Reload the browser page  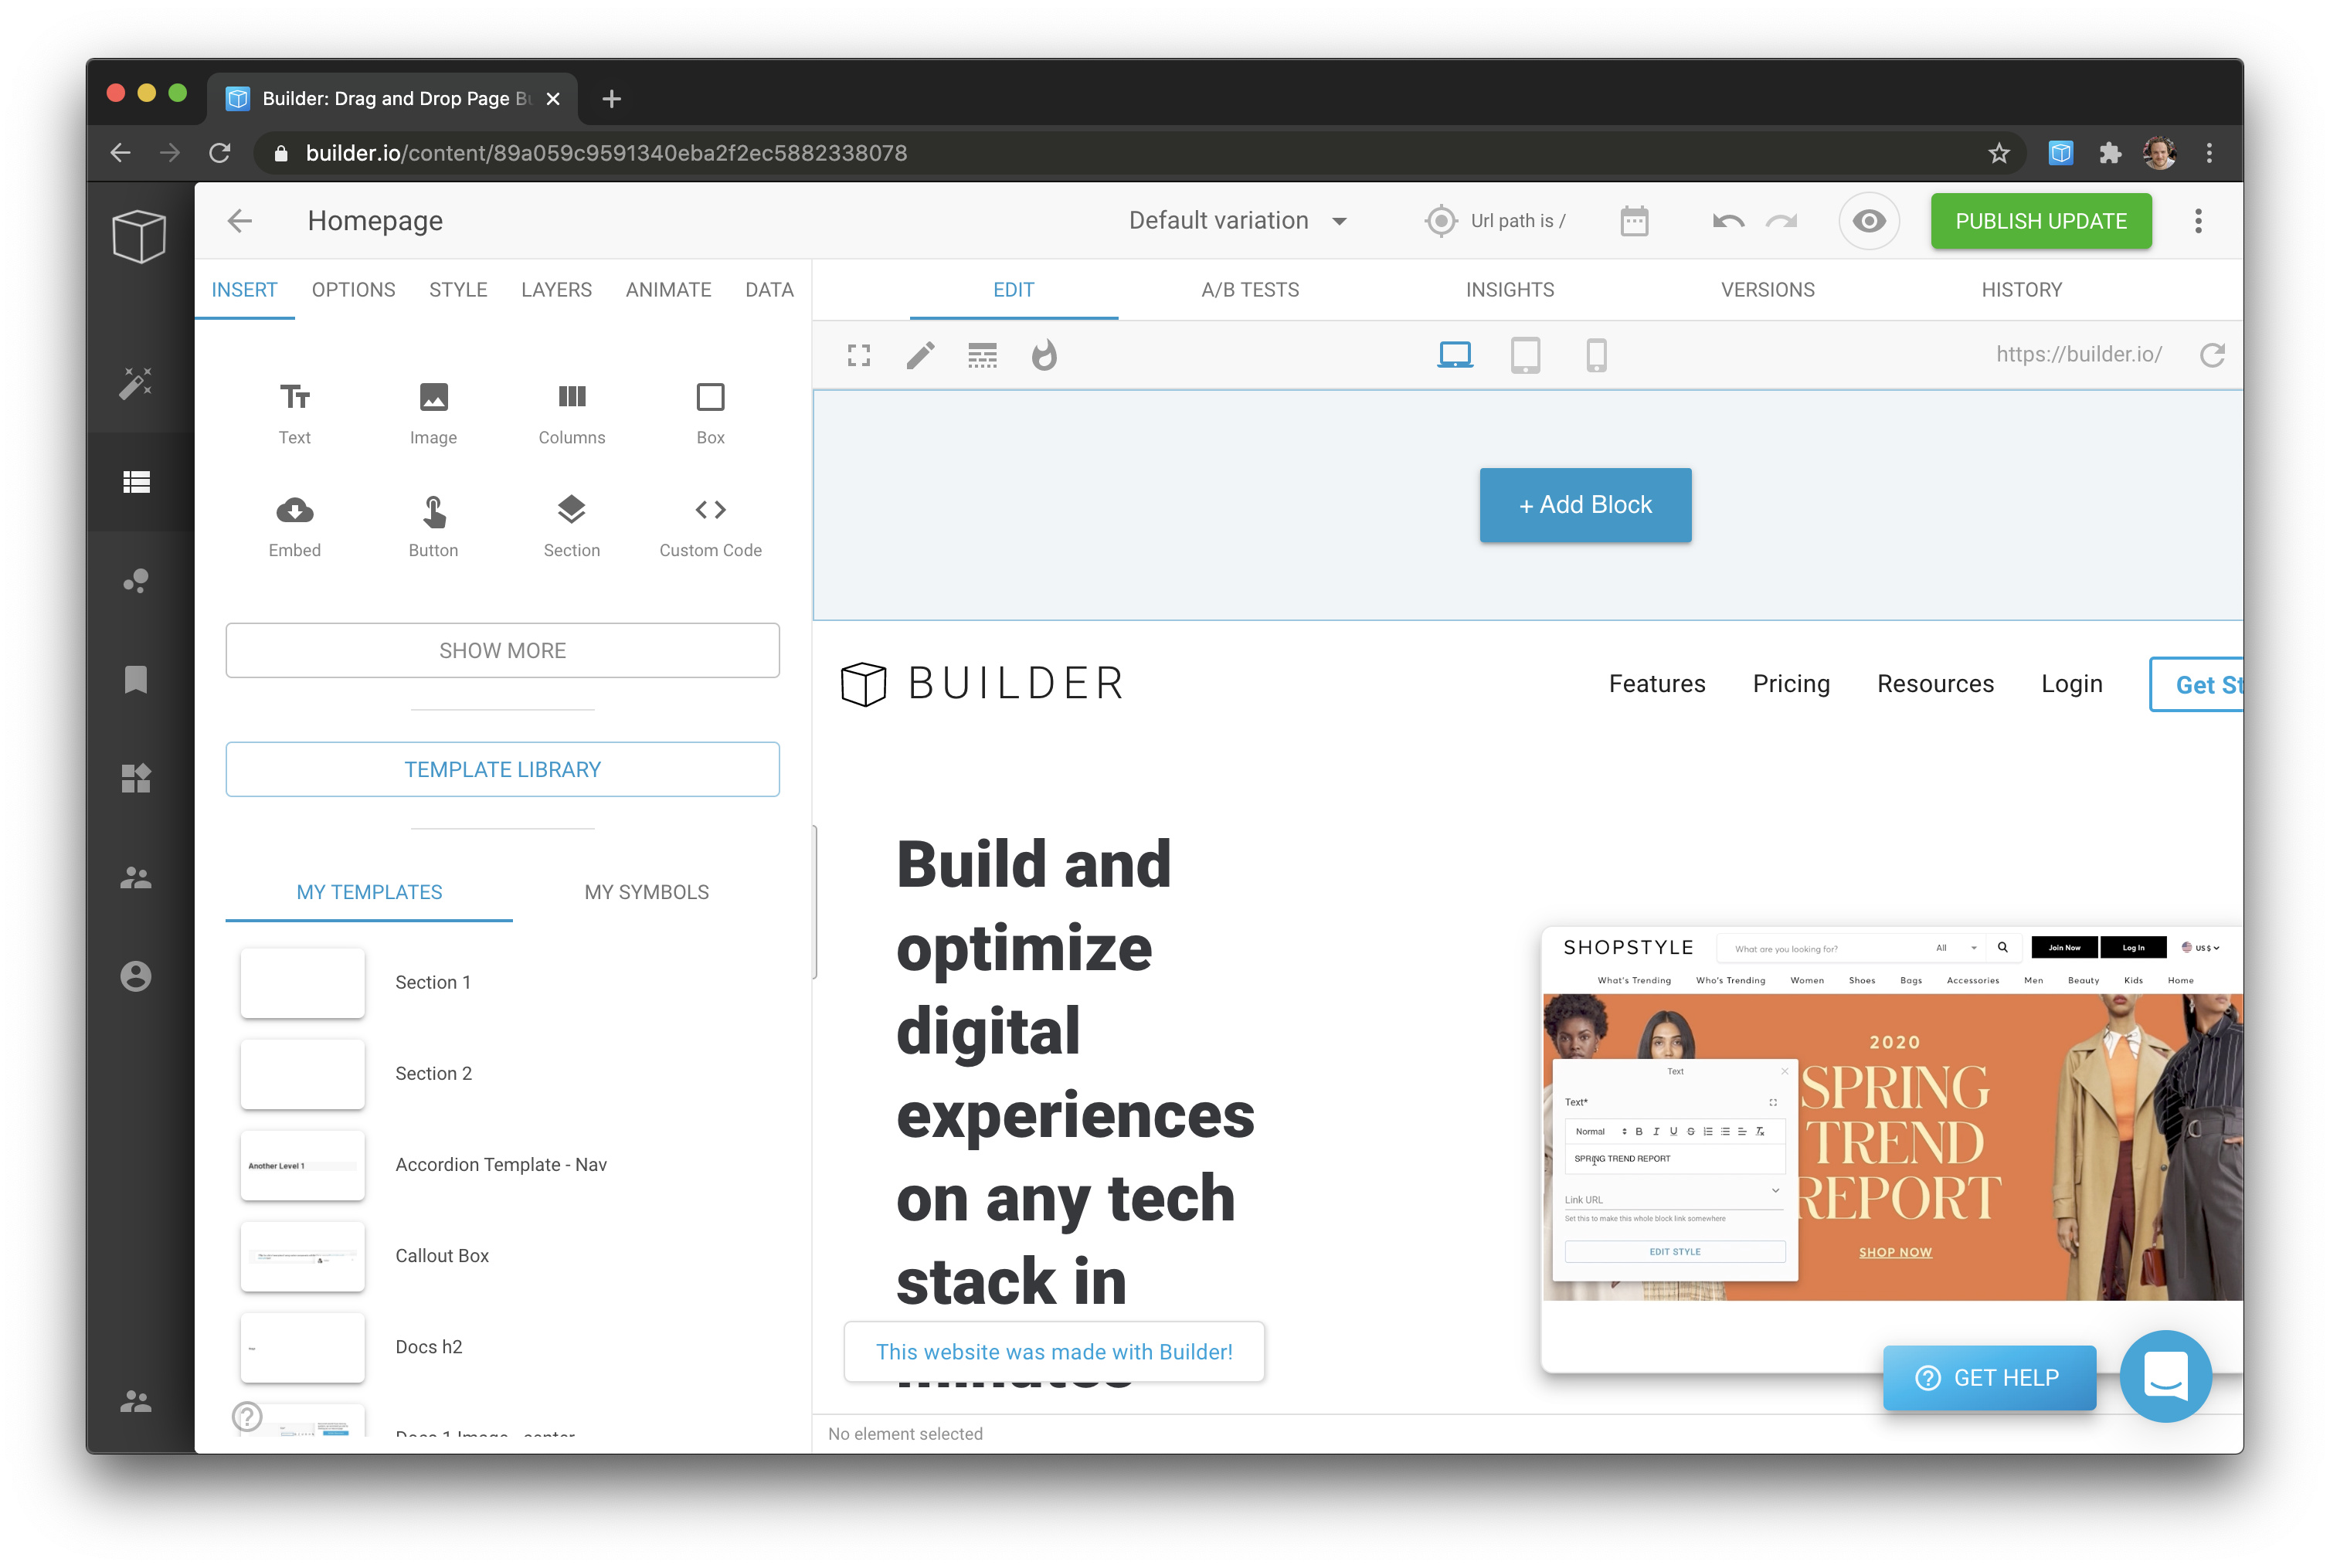click(x=220, y=153)
